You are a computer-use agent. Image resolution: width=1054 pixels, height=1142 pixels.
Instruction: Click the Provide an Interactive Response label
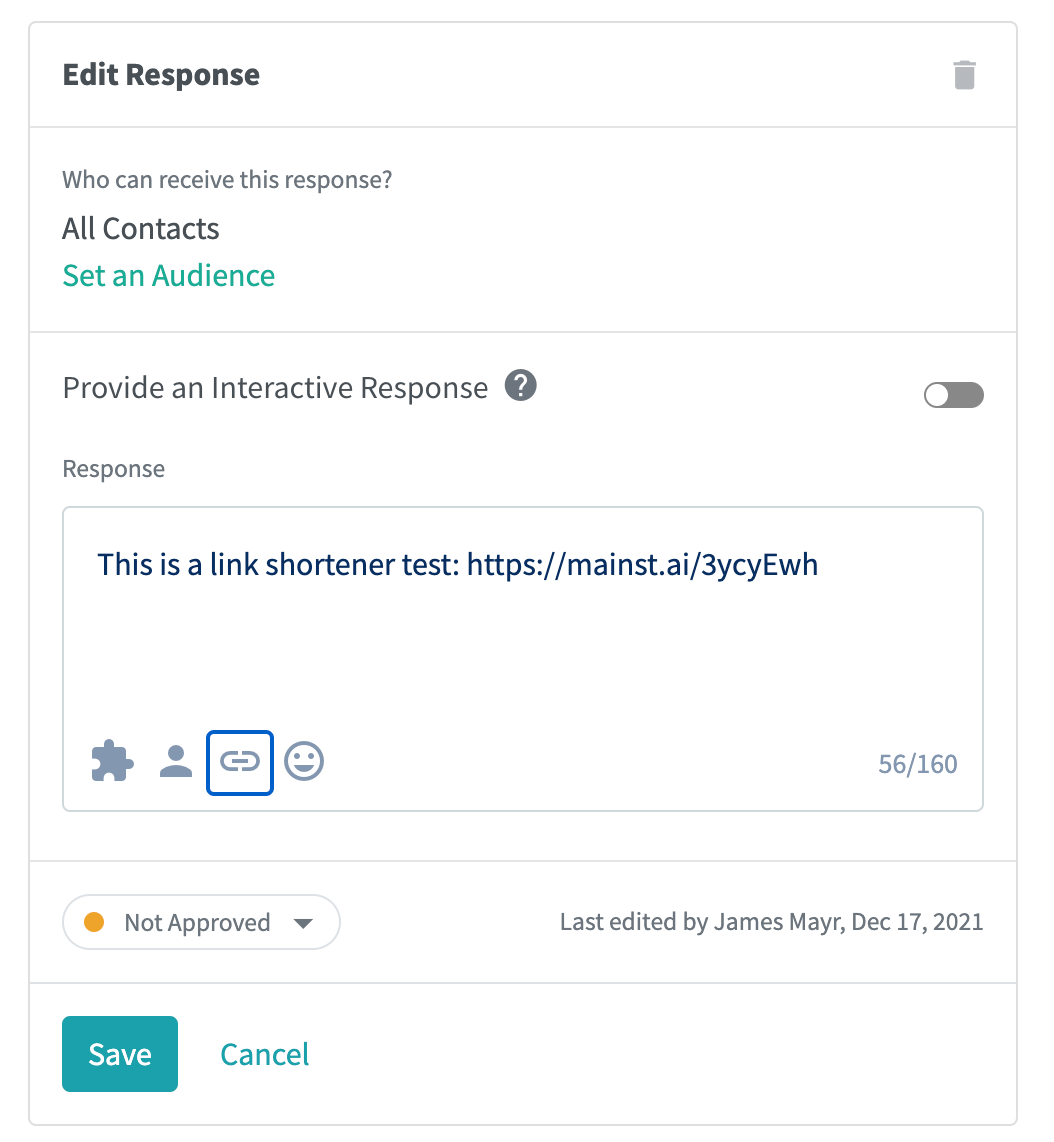coord(275,388)
